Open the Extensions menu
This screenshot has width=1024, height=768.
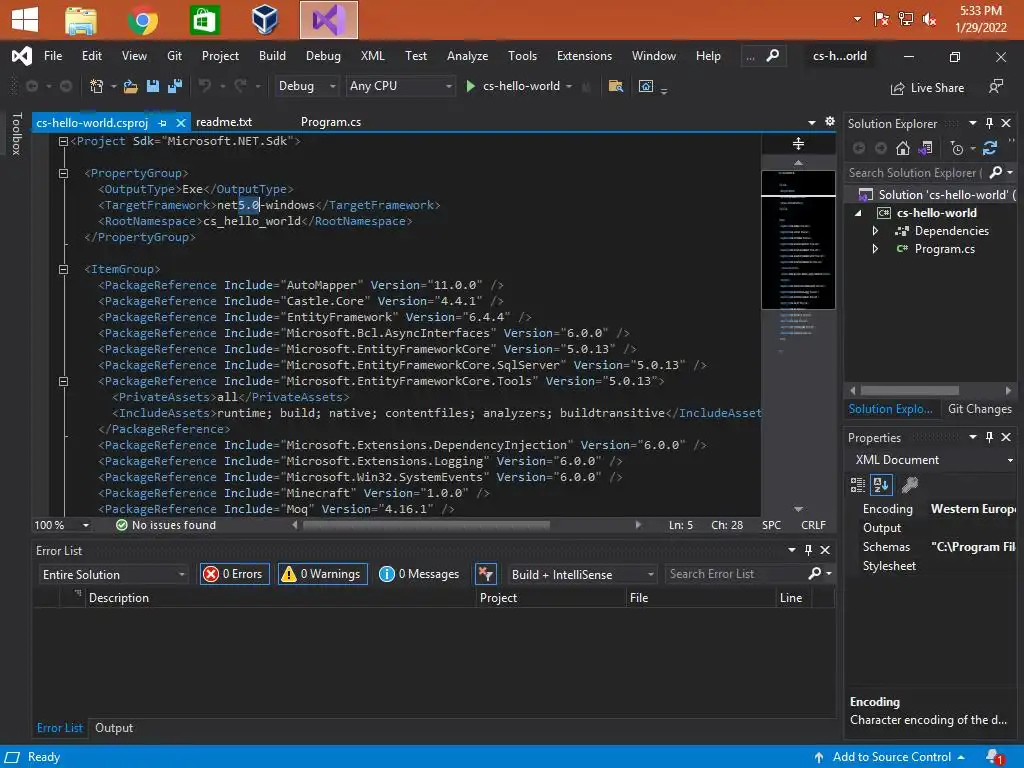coord(584,56)
